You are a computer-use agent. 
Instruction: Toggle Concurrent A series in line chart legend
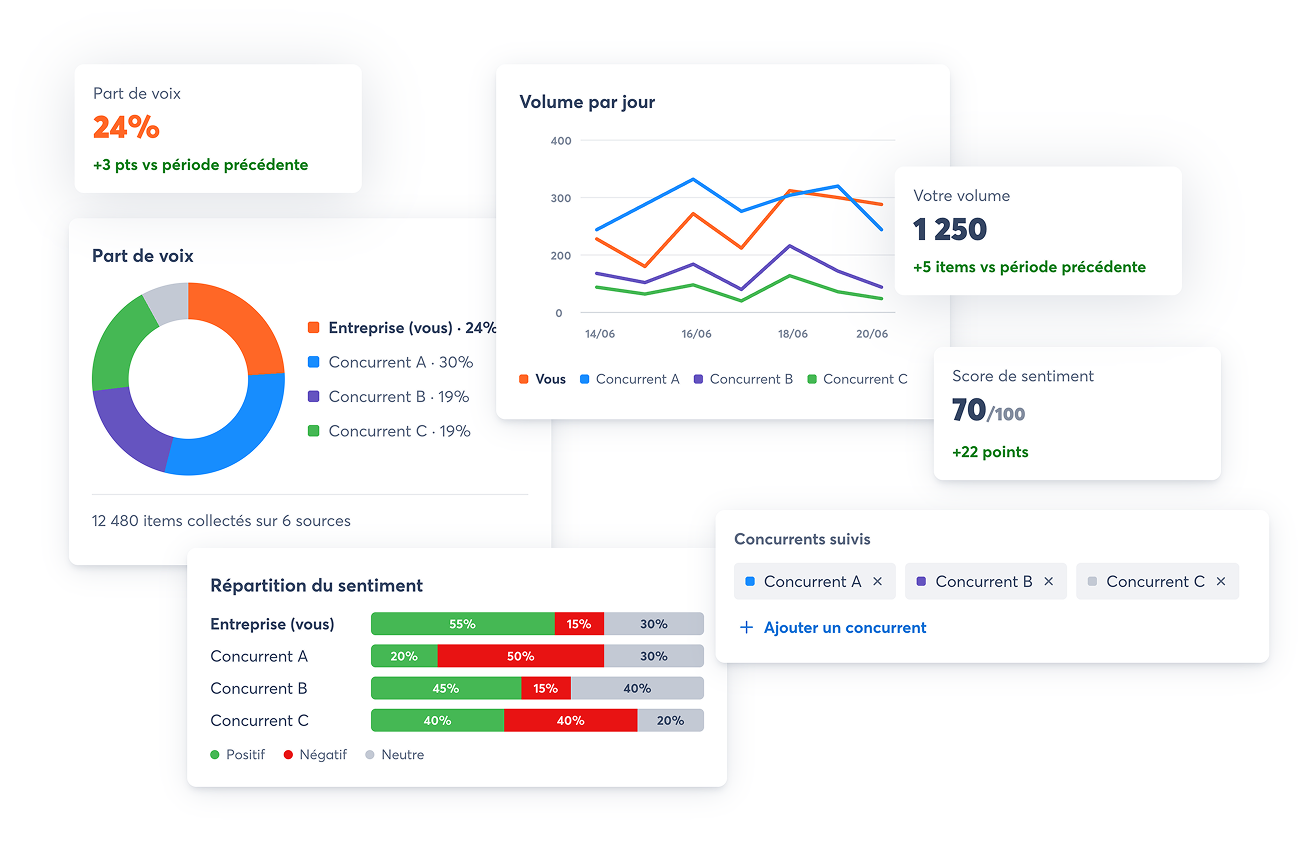pos(629,379)
